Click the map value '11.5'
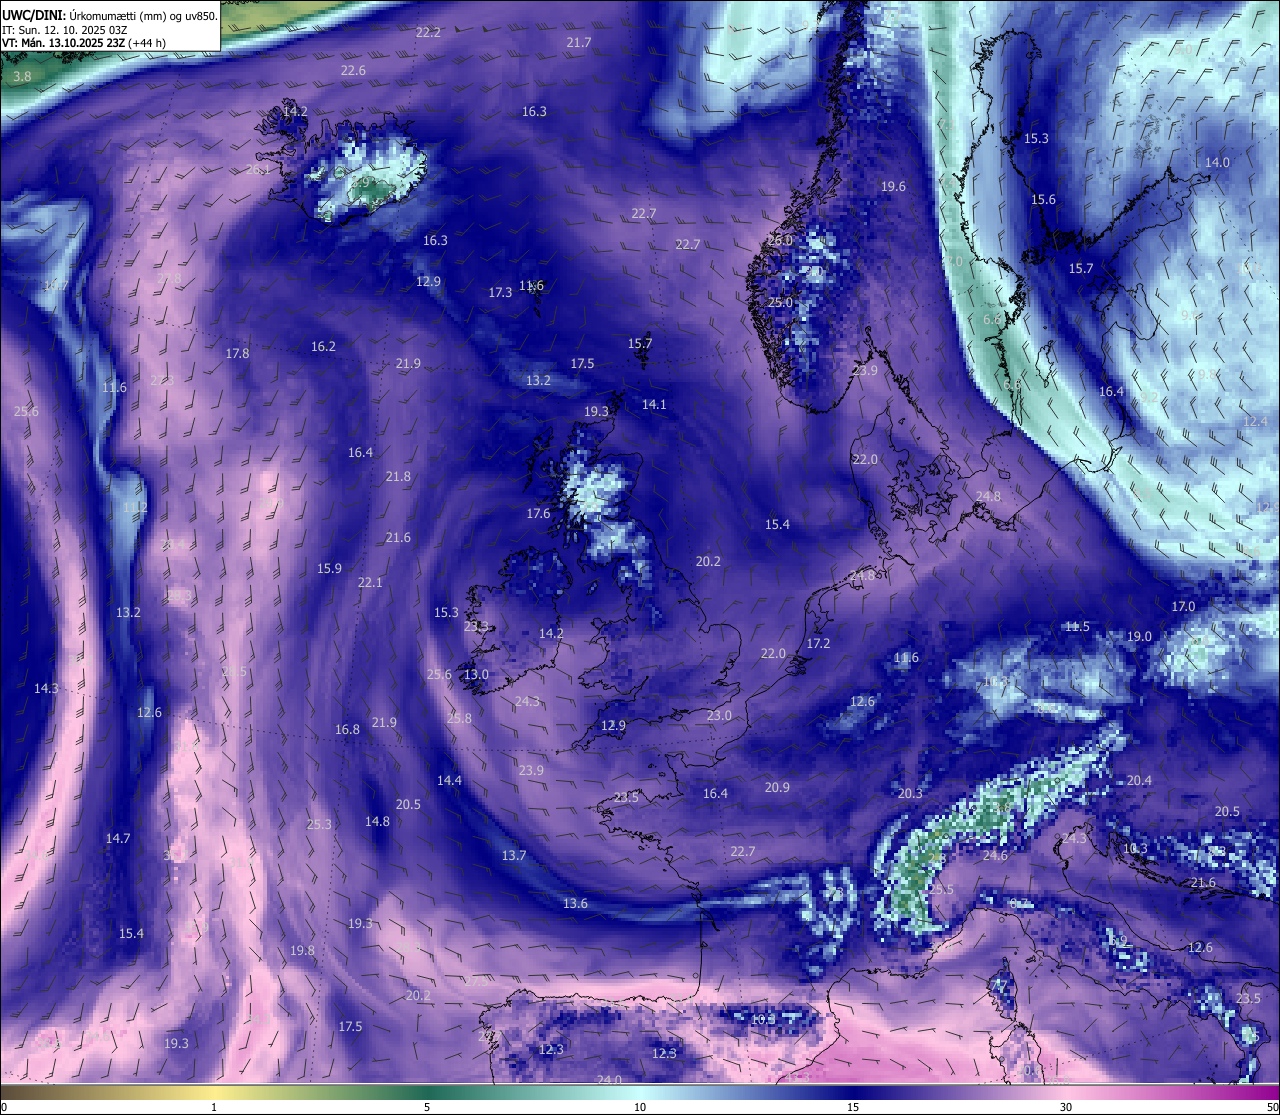Image resolution: width=1280 pixels, height=1115 pixels. [1077, 626]
